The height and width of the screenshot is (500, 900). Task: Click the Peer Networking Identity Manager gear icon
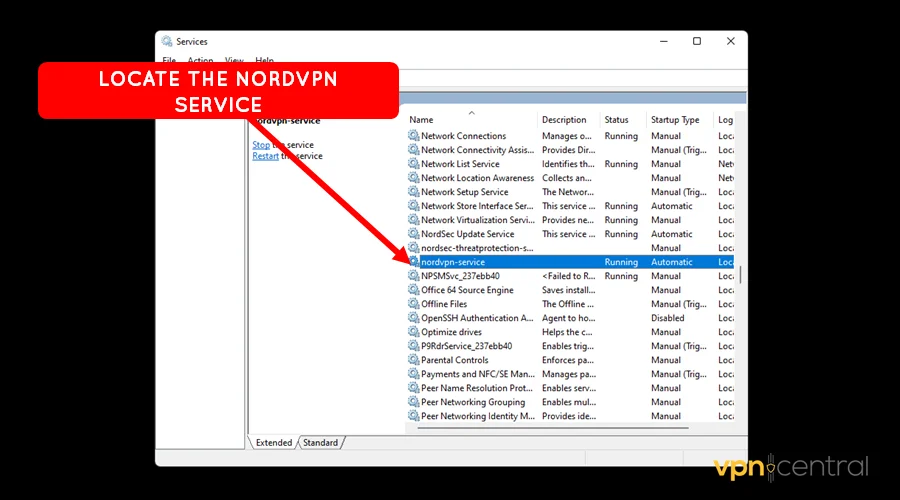coord(413,416)
